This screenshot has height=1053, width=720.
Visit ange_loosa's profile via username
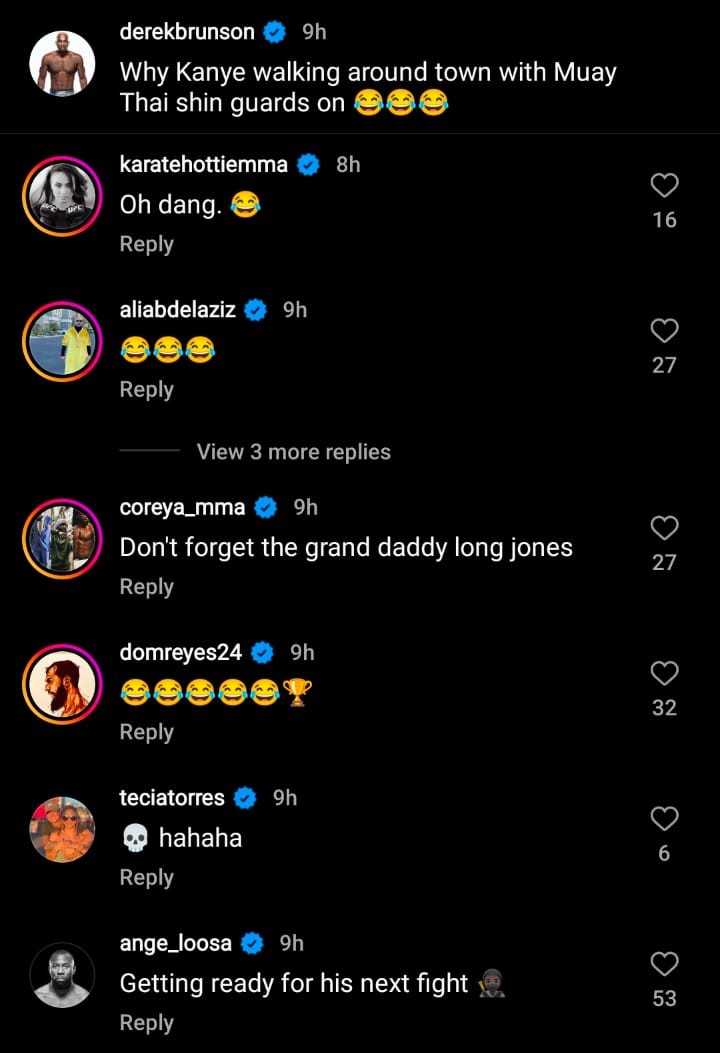(176, 943)
